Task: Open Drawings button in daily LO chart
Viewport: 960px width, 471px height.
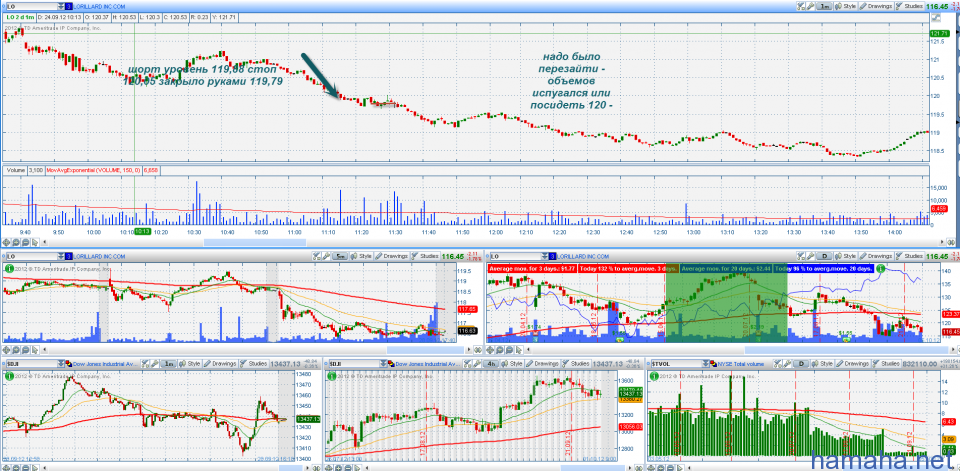Action: click(x=876, y=256)
